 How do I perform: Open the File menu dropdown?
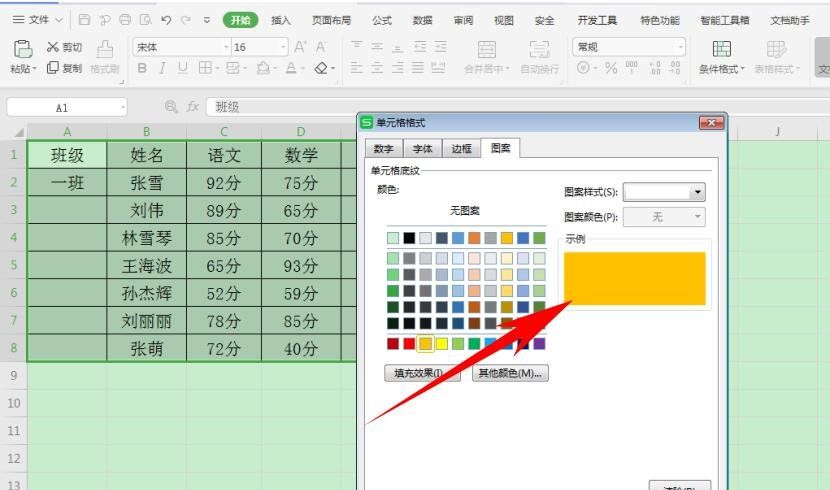coord(37,20)
